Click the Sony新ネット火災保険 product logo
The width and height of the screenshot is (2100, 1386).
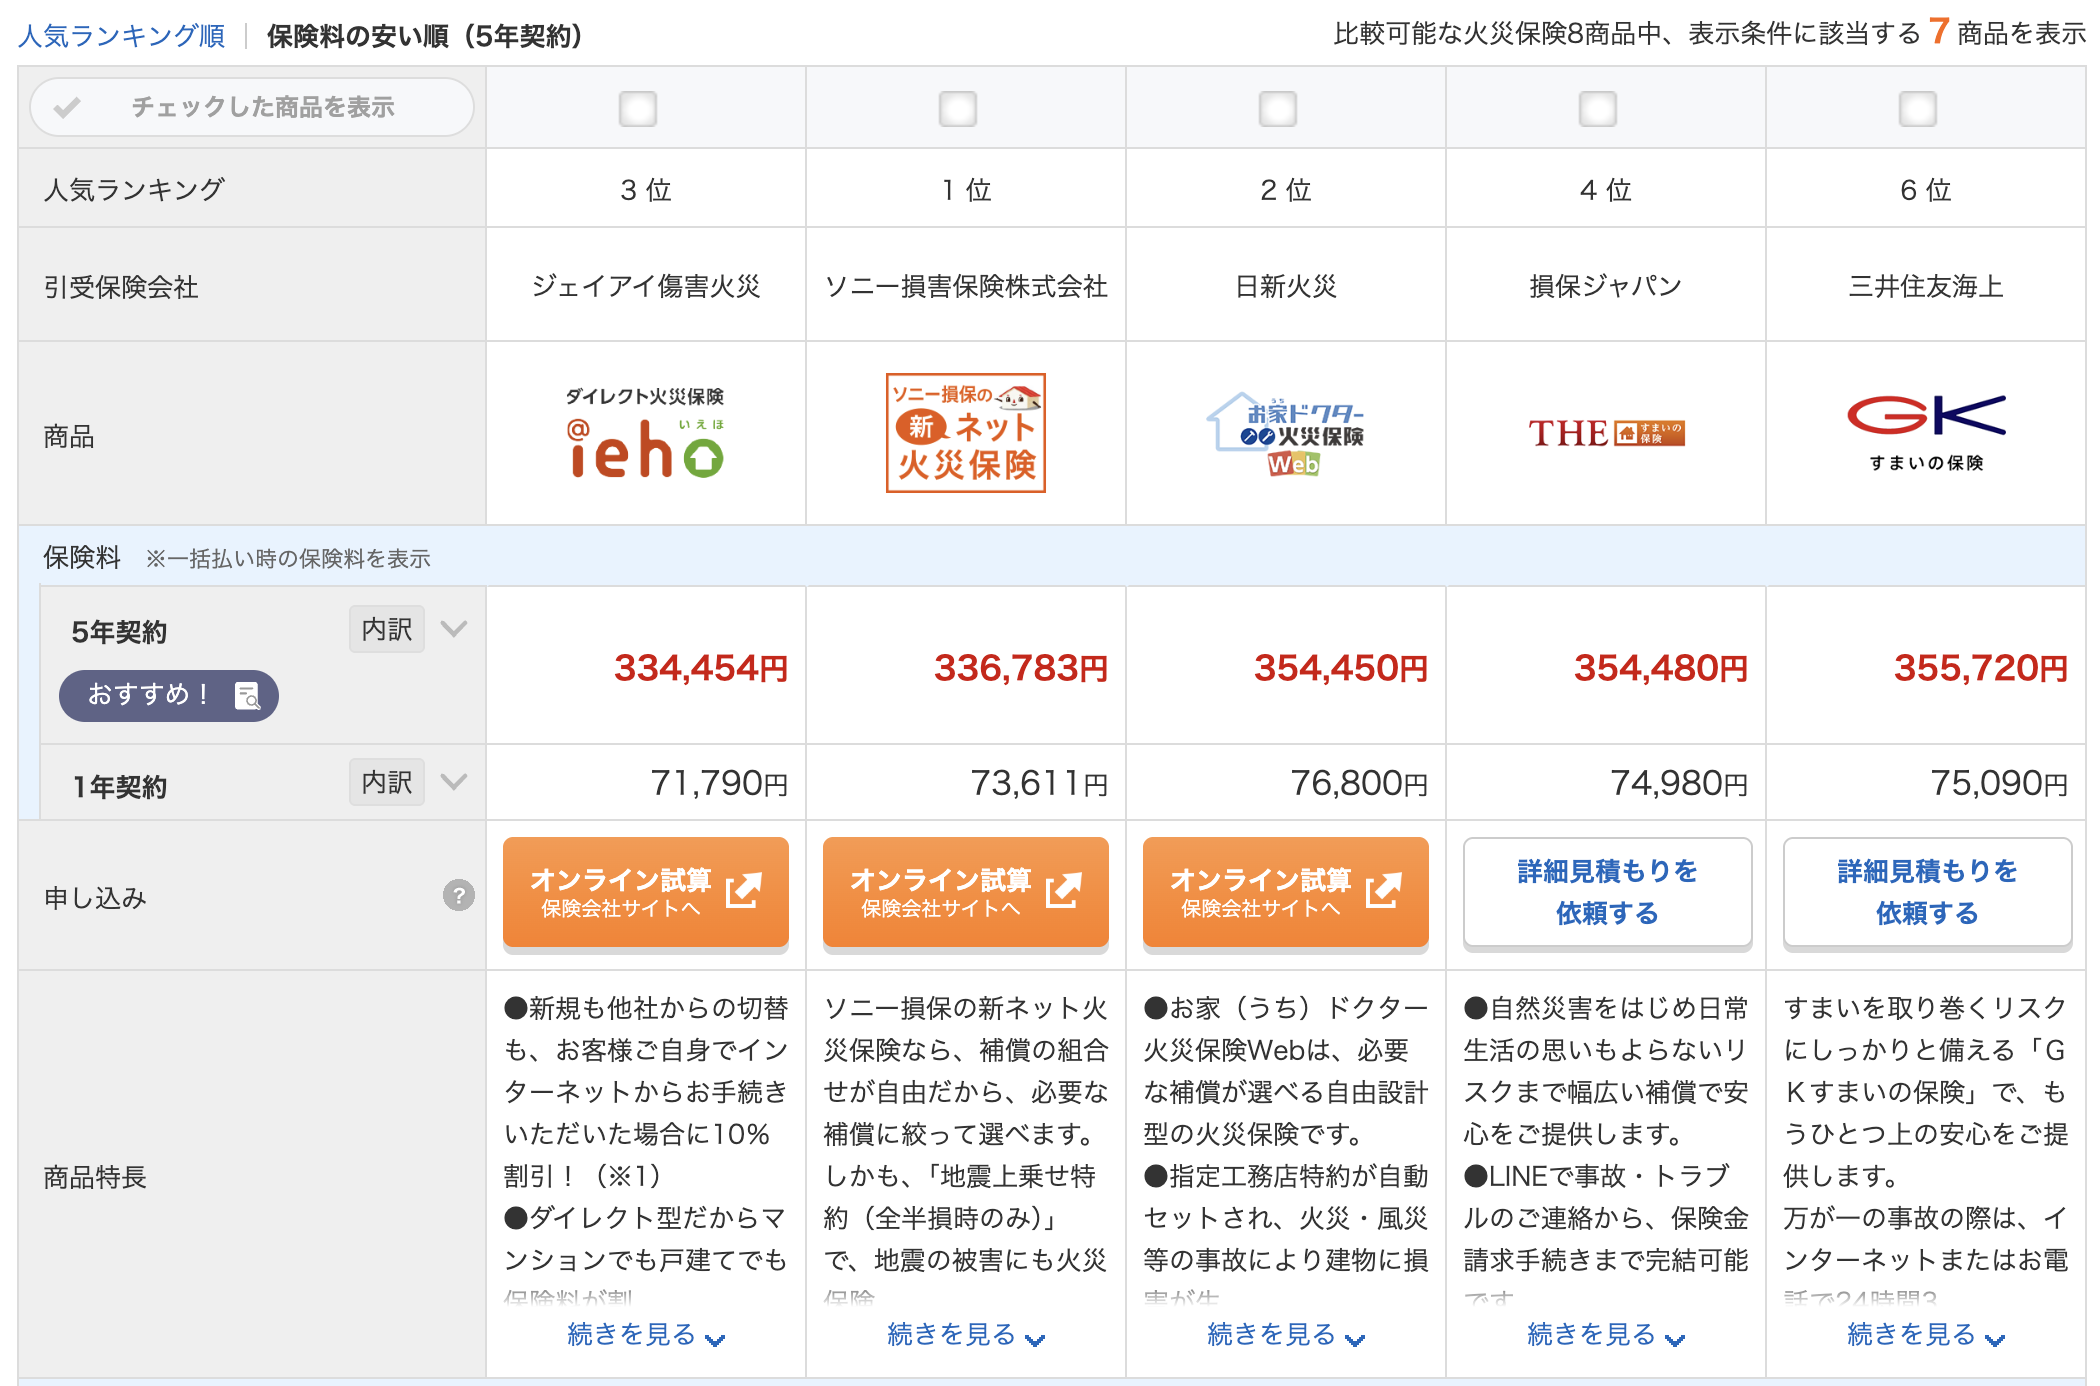[965, 433]
